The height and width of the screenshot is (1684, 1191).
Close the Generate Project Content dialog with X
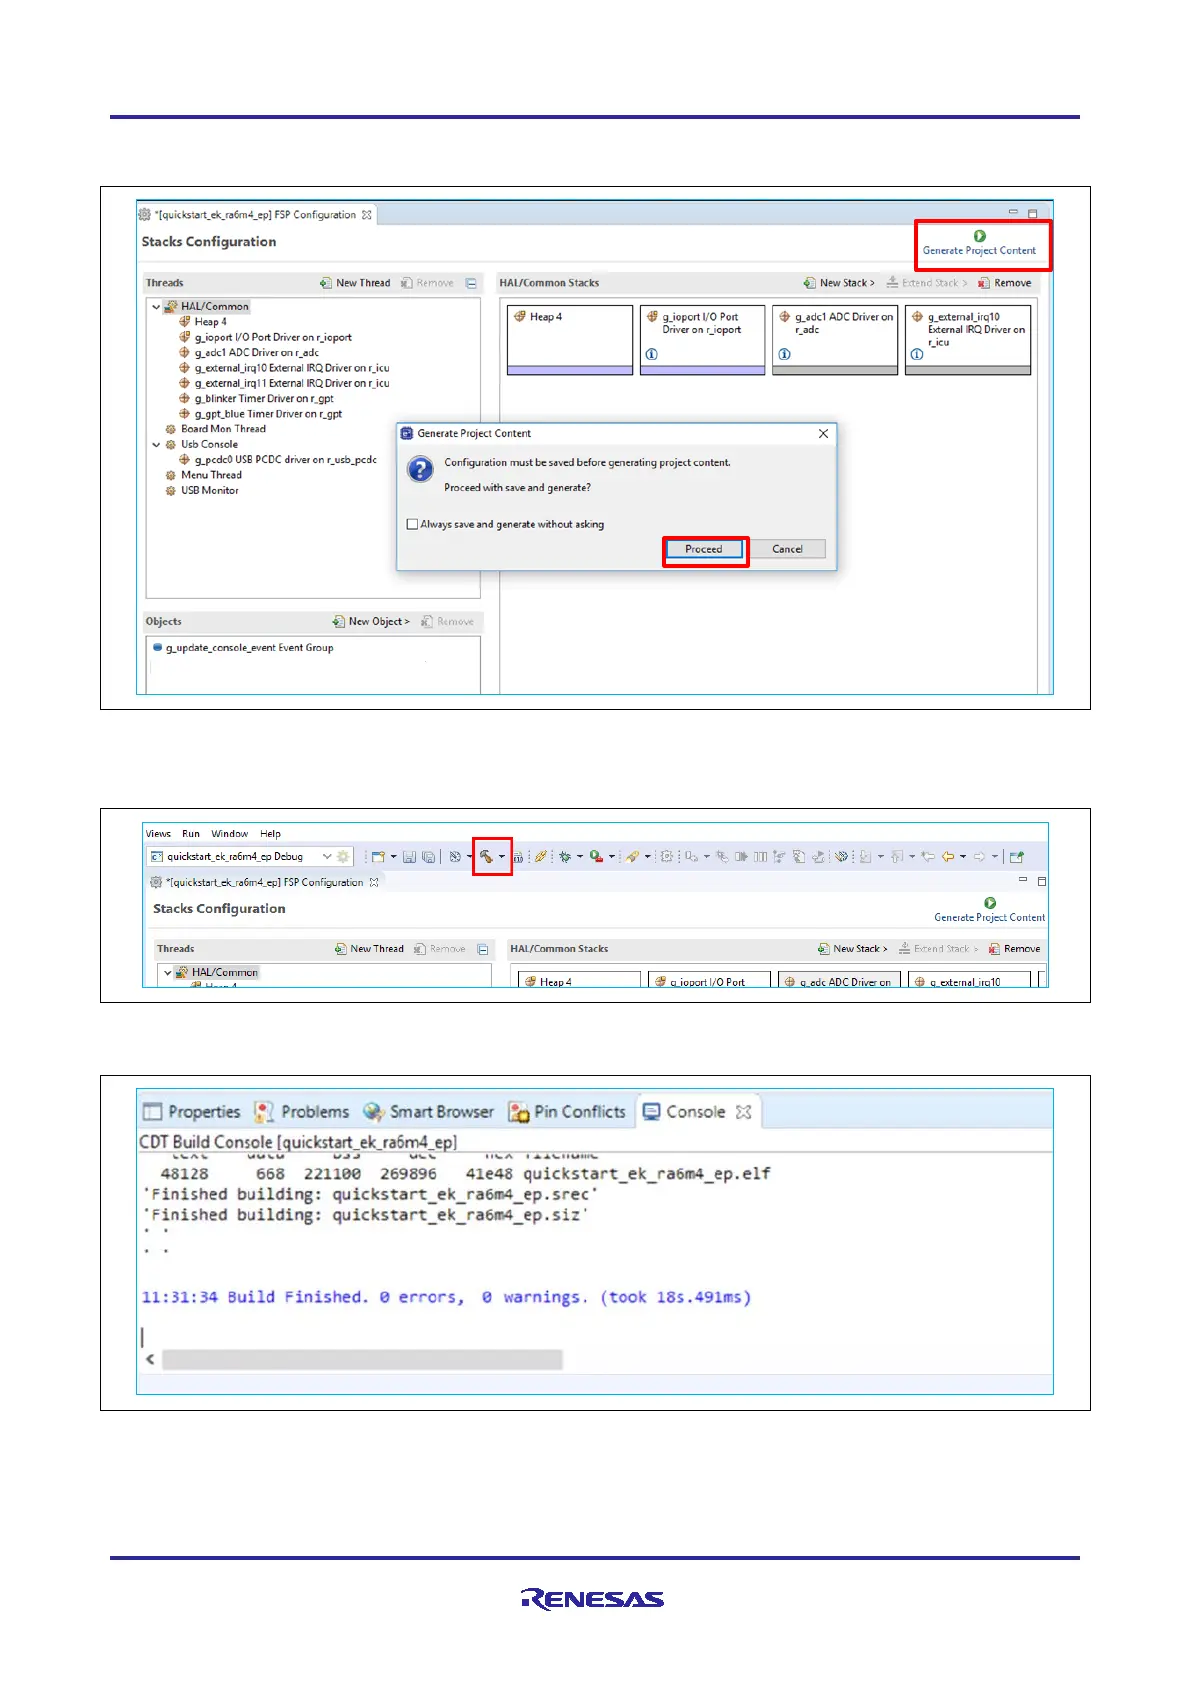pos(823,434)
